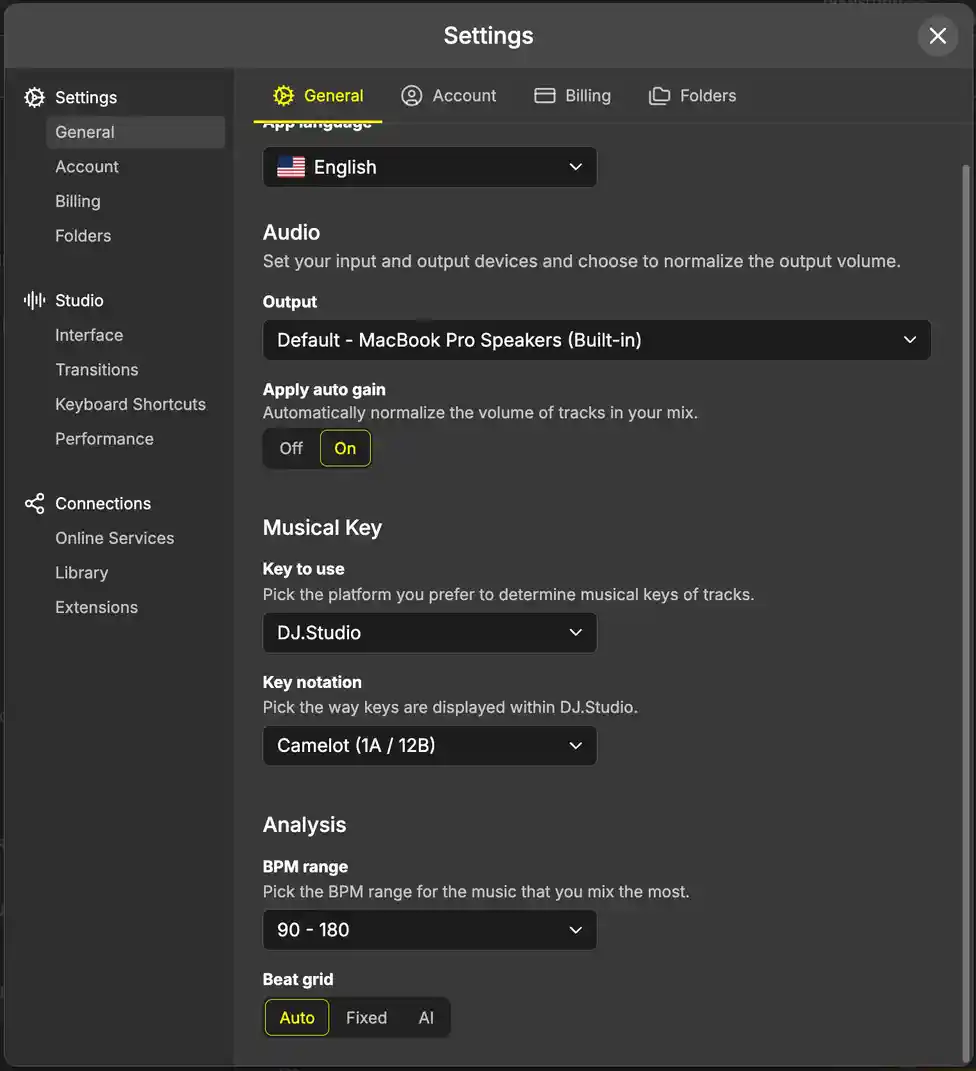
Task: Open Transitions settings in sidebar
Action: click(97, 369)
